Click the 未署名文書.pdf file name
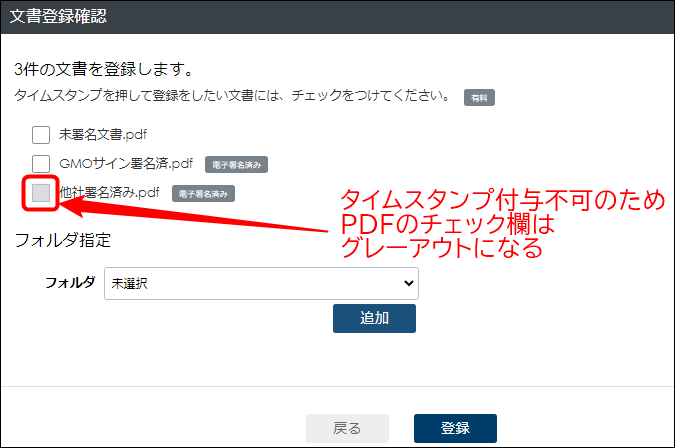Viewport: 675px width, 448px height. point(103,134)
